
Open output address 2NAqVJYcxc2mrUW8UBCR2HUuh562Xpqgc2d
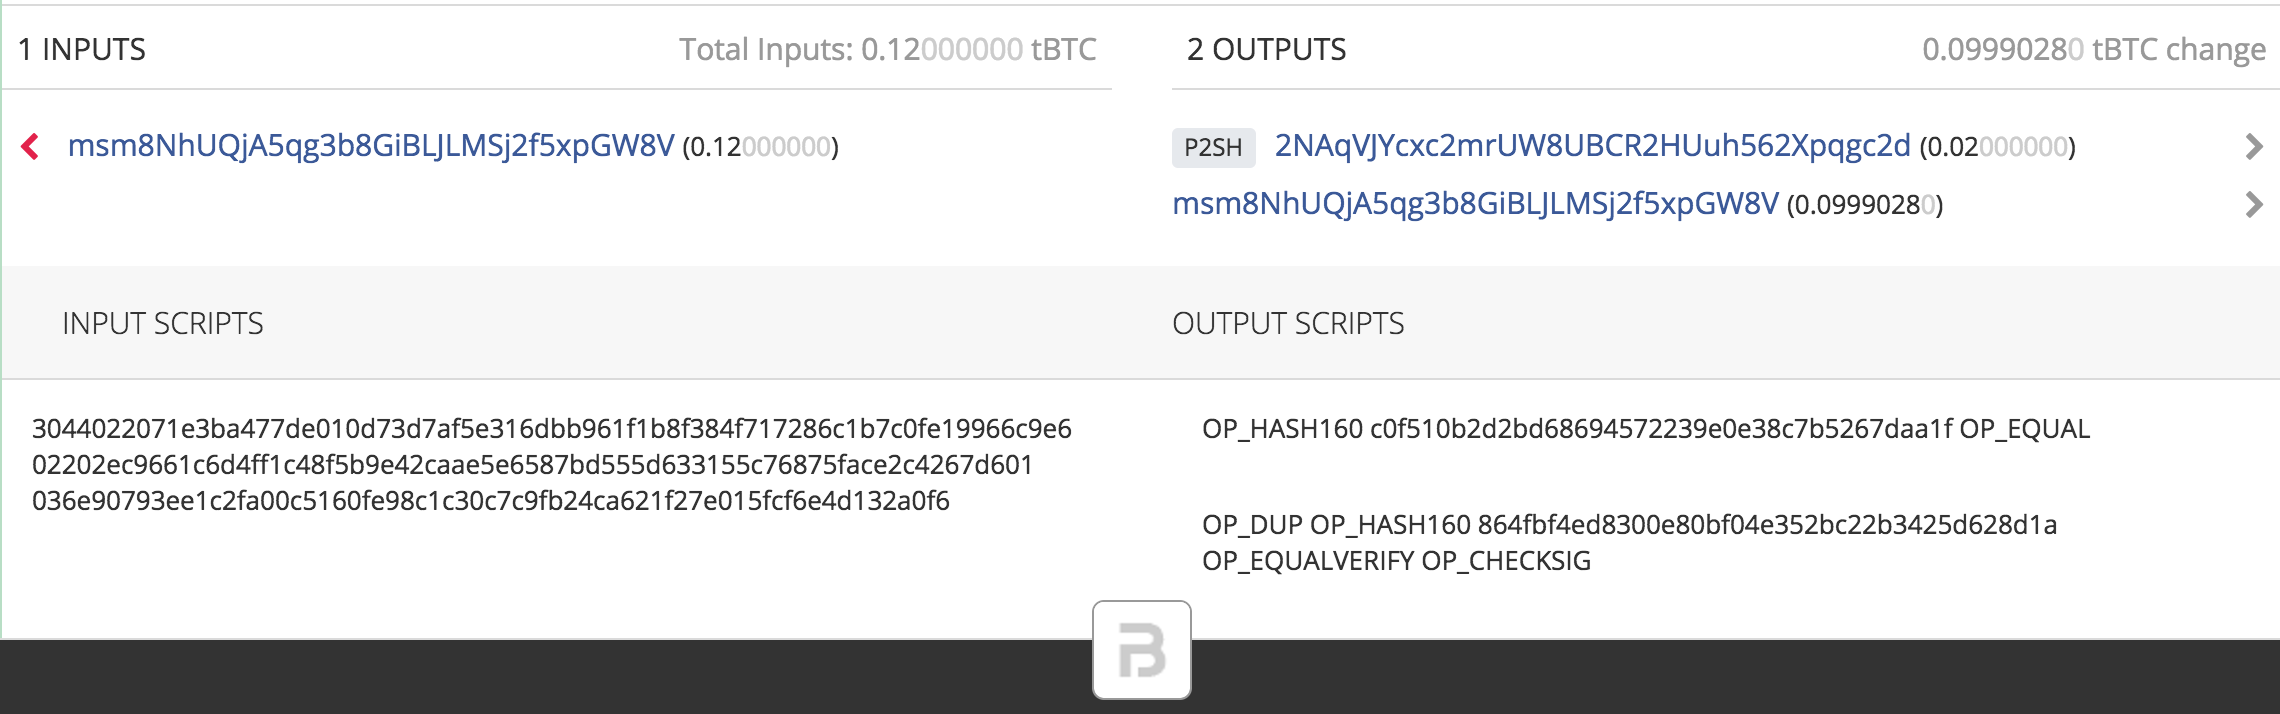[1592, 147]
